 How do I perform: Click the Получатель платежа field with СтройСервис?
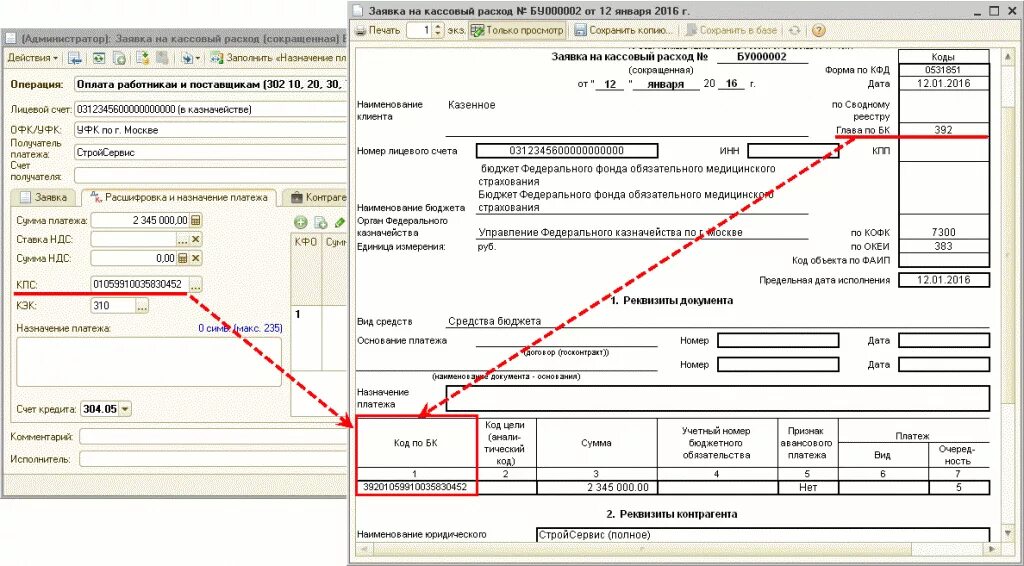click(x=210, y=153)
